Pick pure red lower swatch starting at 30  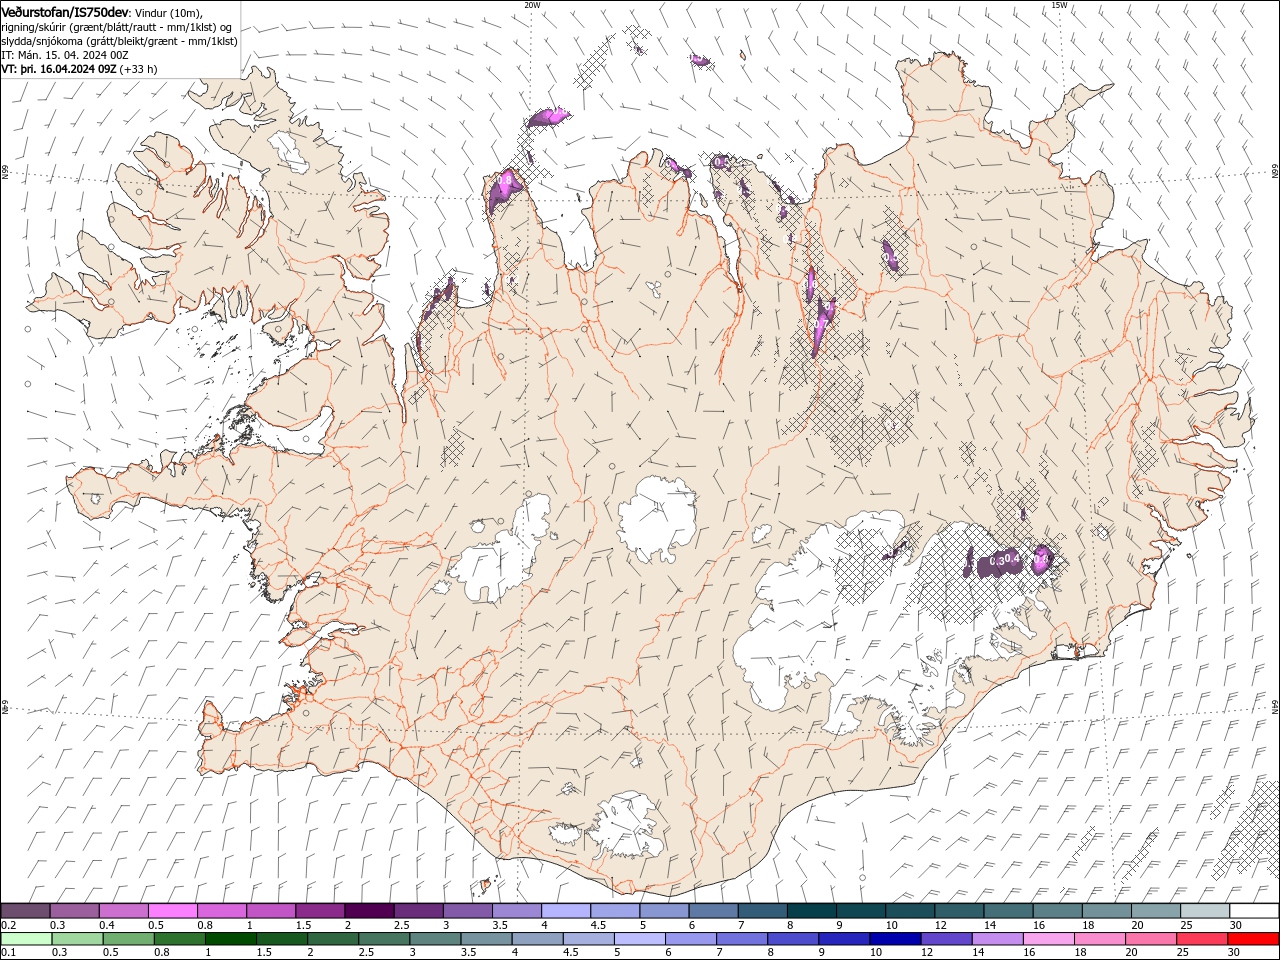pyautogui.click(x=1253, y=939)
